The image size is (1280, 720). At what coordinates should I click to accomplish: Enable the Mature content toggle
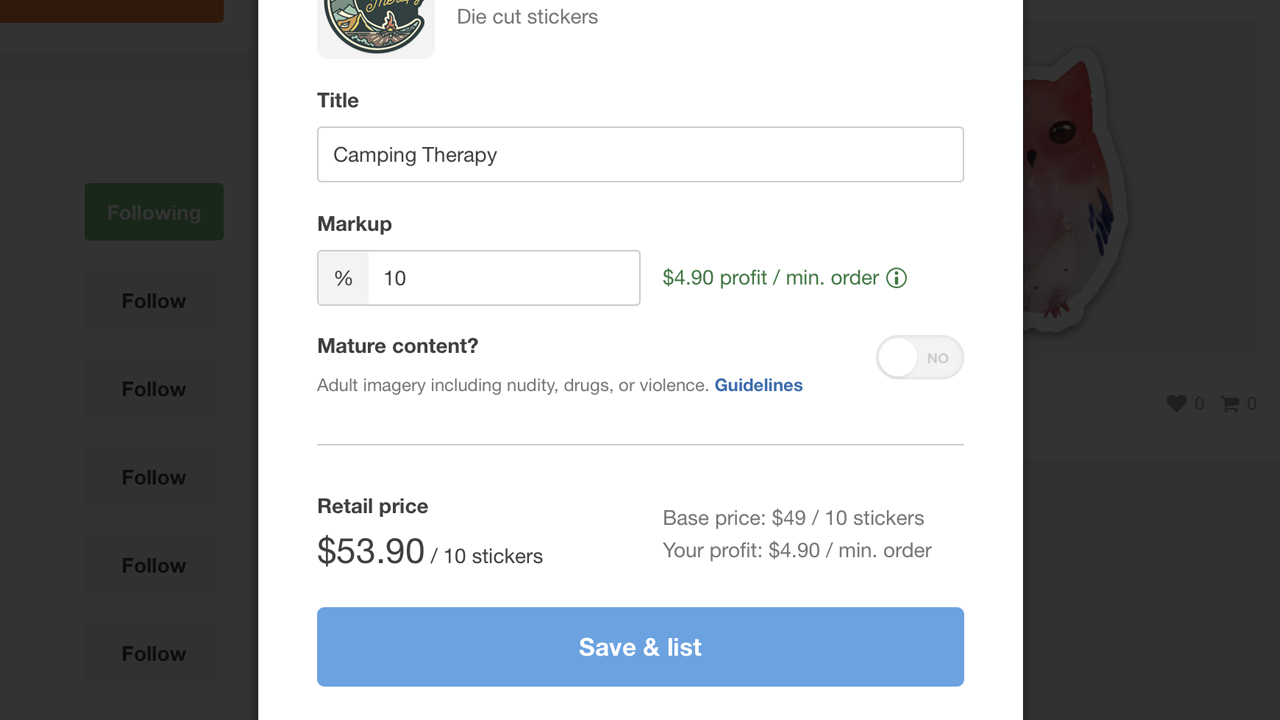[919, 357]
